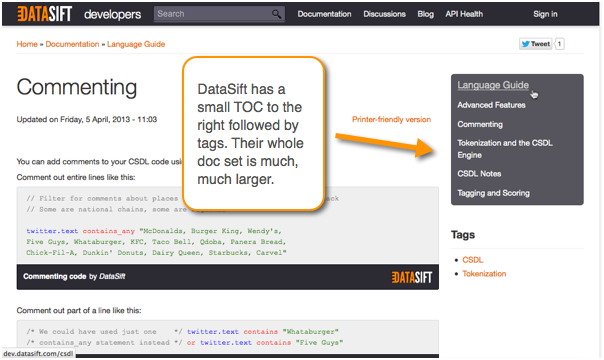
Task: Click the Tags heading
Action: 463,235
